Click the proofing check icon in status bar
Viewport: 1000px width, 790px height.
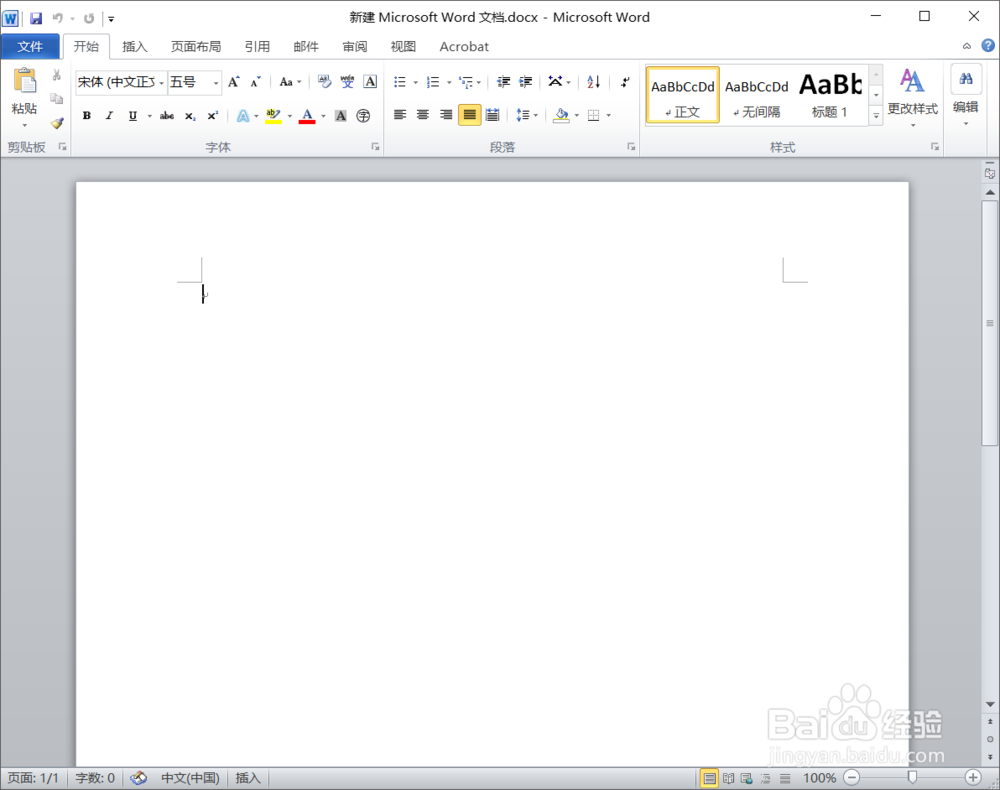pos(138,778)
